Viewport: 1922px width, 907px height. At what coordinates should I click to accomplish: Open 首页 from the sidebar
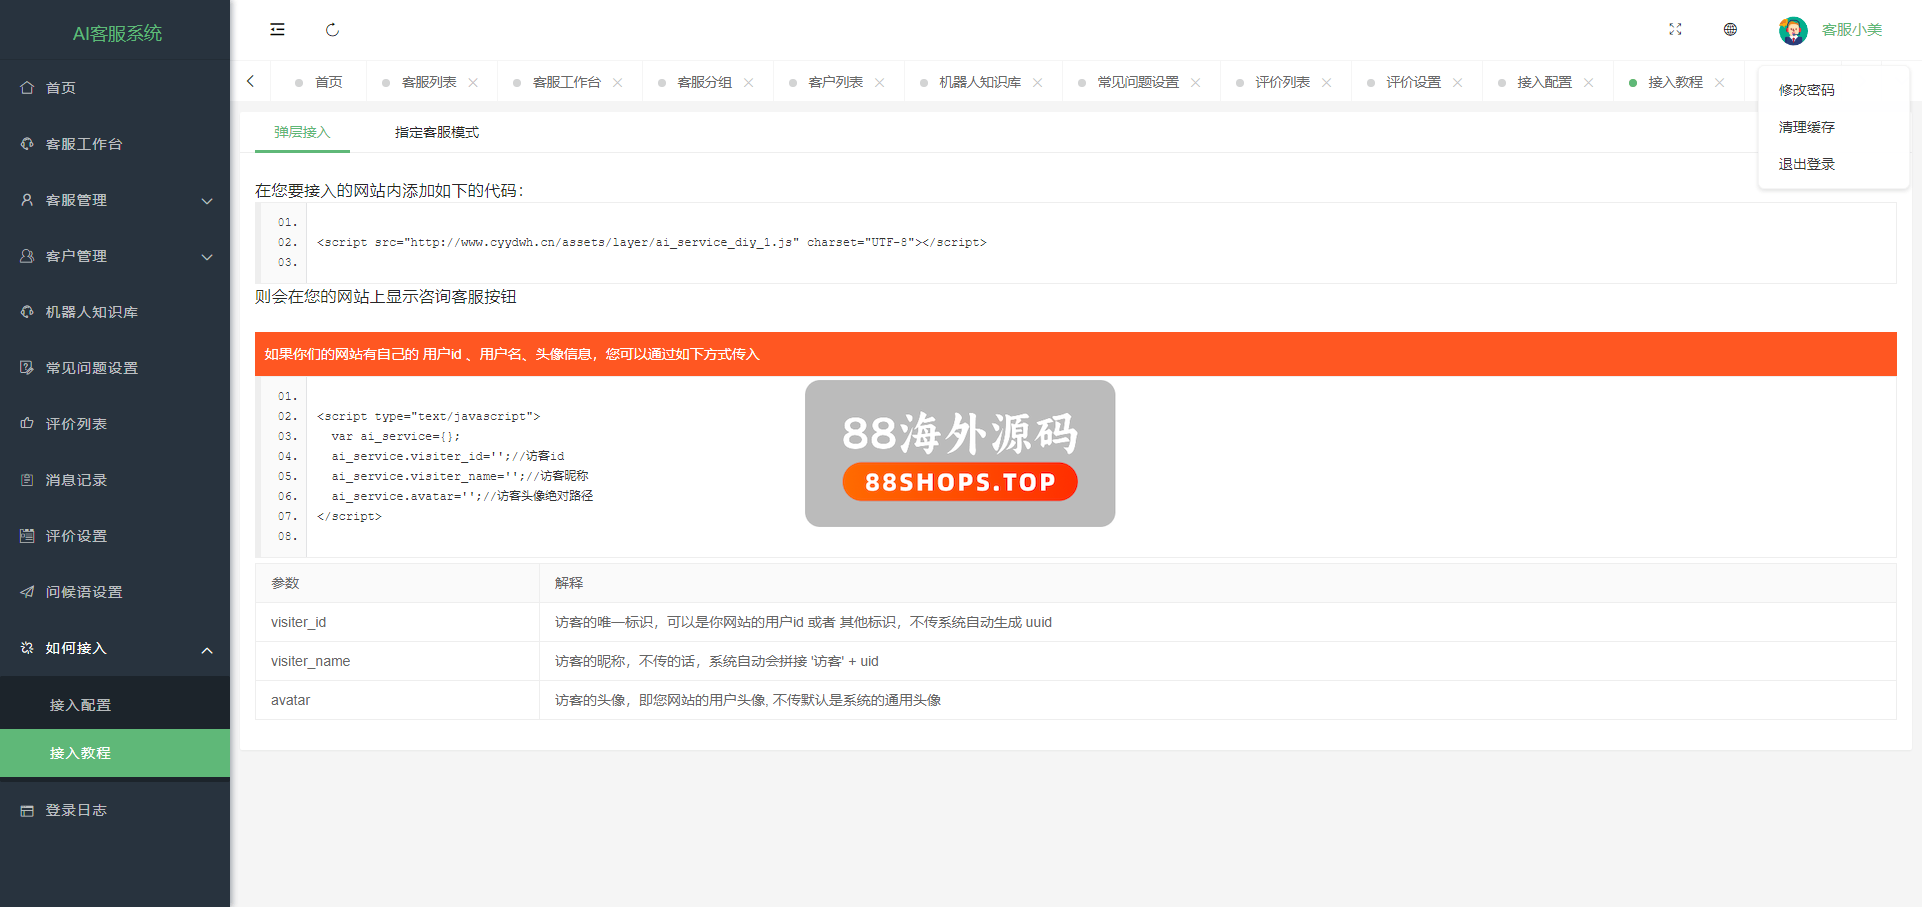click(61, 88)
